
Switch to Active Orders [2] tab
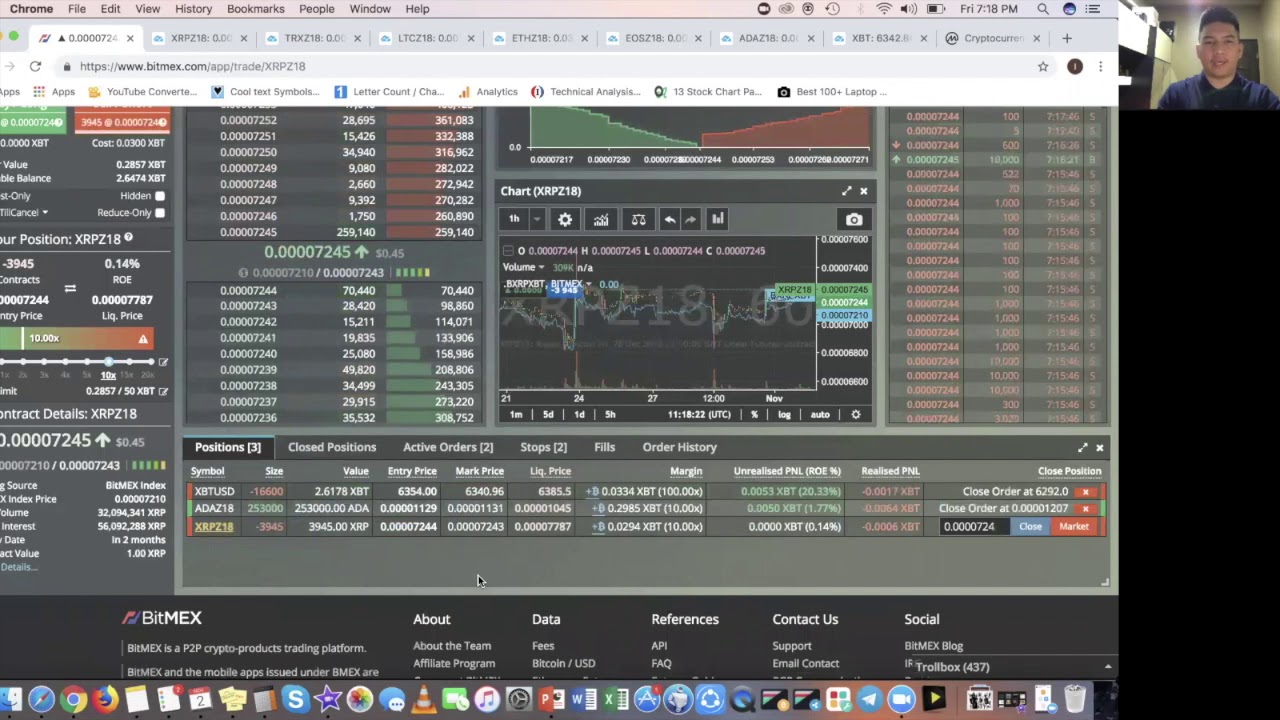(x=448, y=448)
